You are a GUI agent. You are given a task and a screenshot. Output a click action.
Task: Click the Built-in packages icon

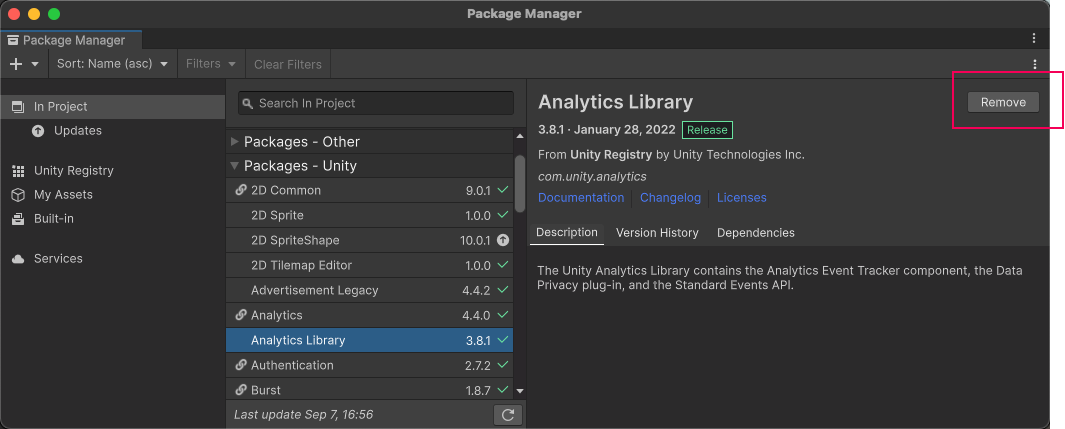[18, 219]
